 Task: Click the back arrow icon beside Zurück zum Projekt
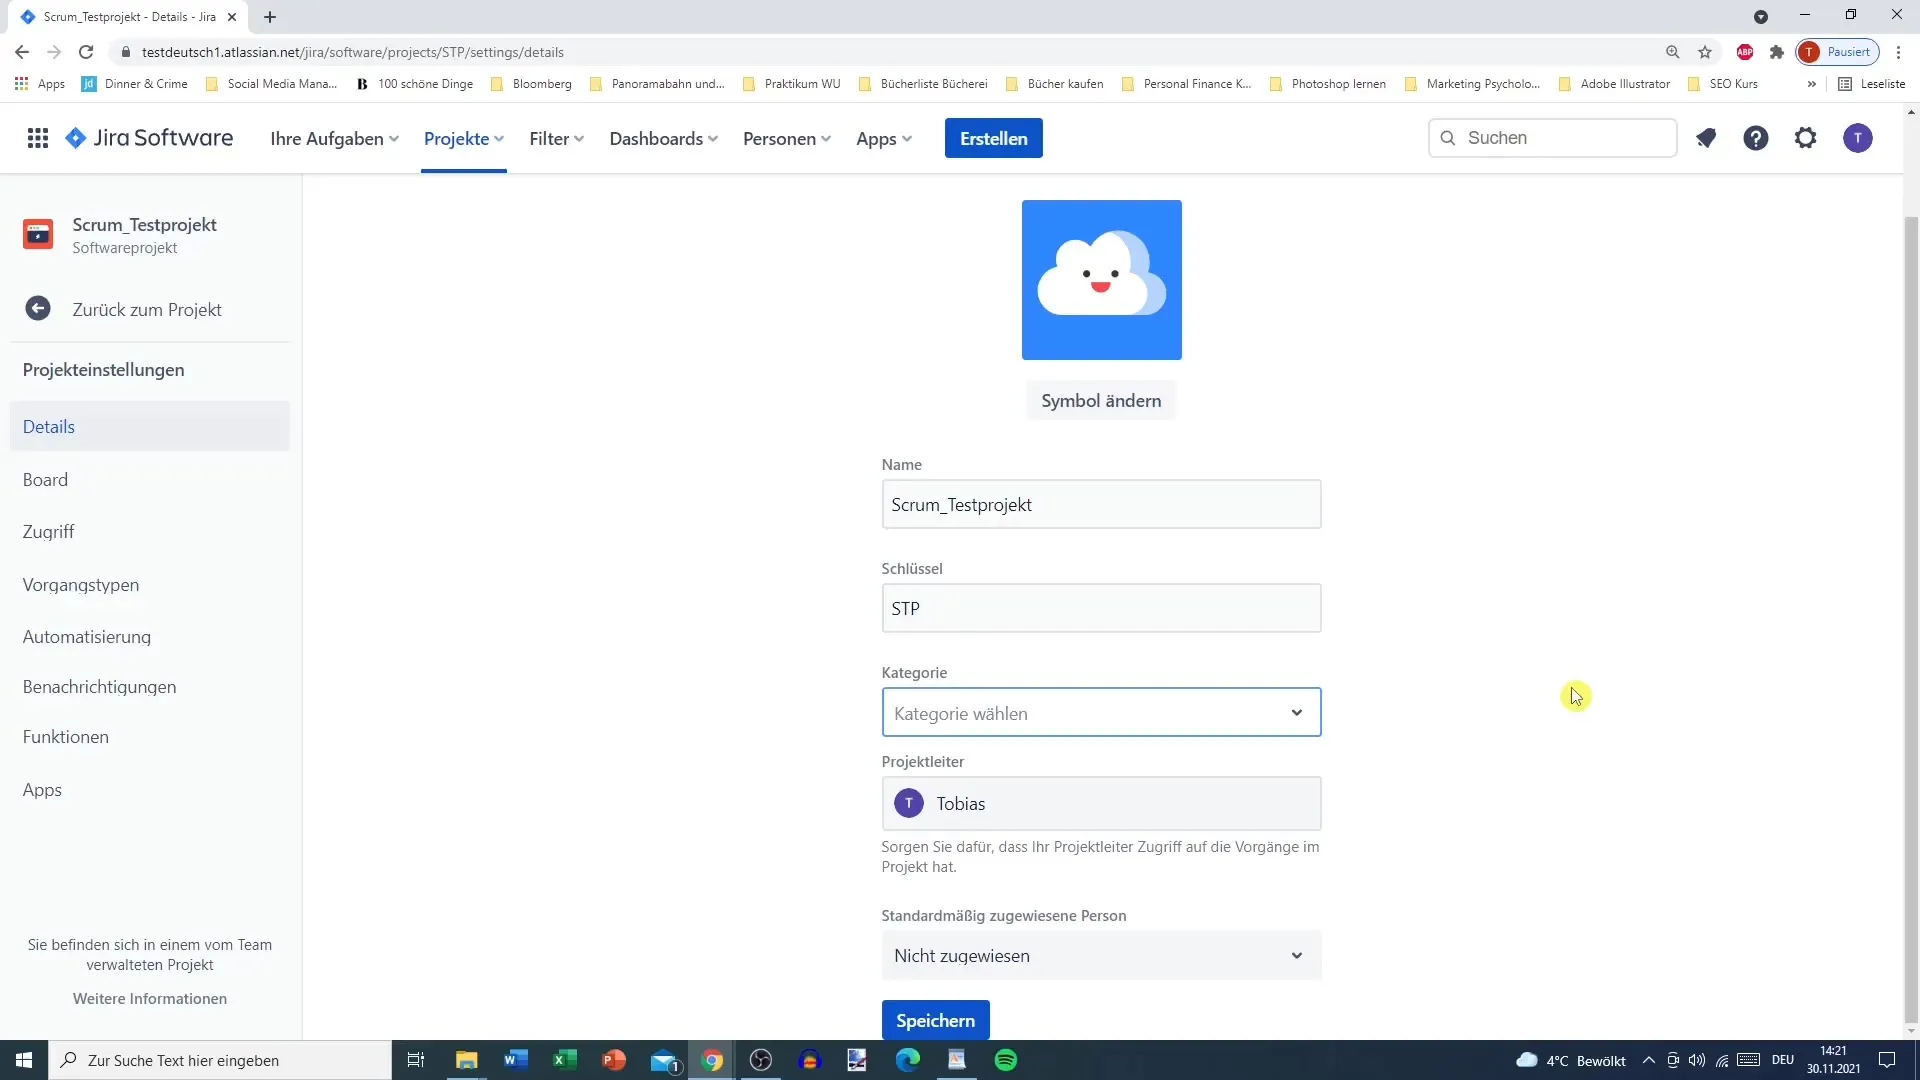coord(38,309)
